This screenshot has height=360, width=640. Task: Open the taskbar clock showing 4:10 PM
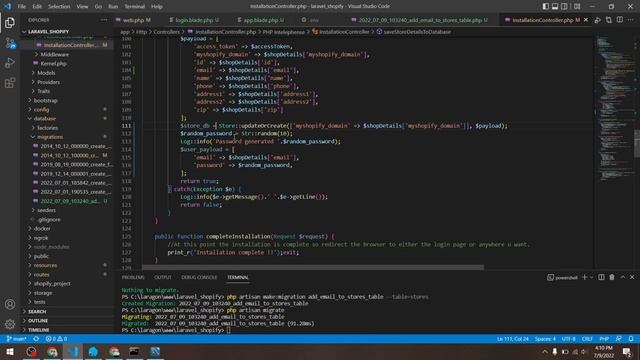click(604, 351)
